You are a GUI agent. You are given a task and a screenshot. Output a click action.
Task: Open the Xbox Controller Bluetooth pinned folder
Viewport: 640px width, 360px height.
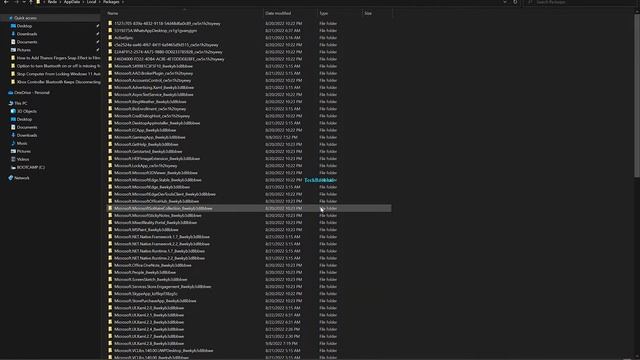click(58, 82)
